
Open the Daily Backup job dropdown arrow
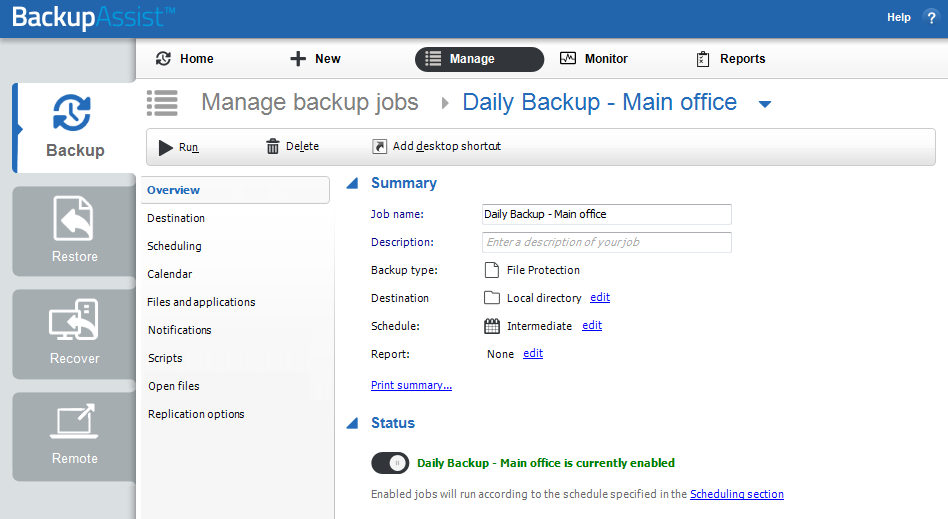(765, 104)
